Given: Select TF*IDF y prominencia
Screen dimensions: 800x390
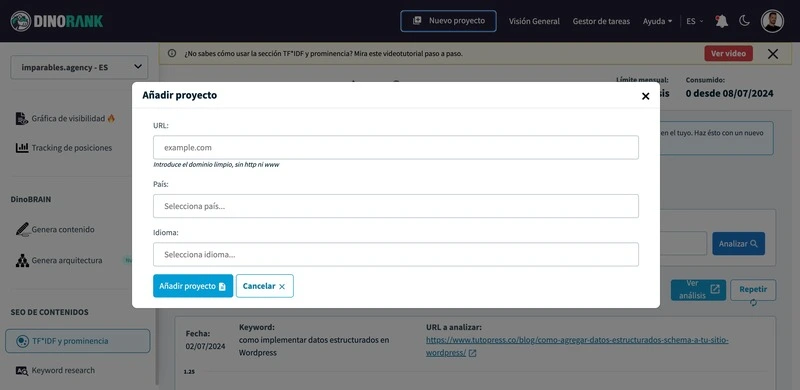Looking at the screenshot, I should [78, 341].
